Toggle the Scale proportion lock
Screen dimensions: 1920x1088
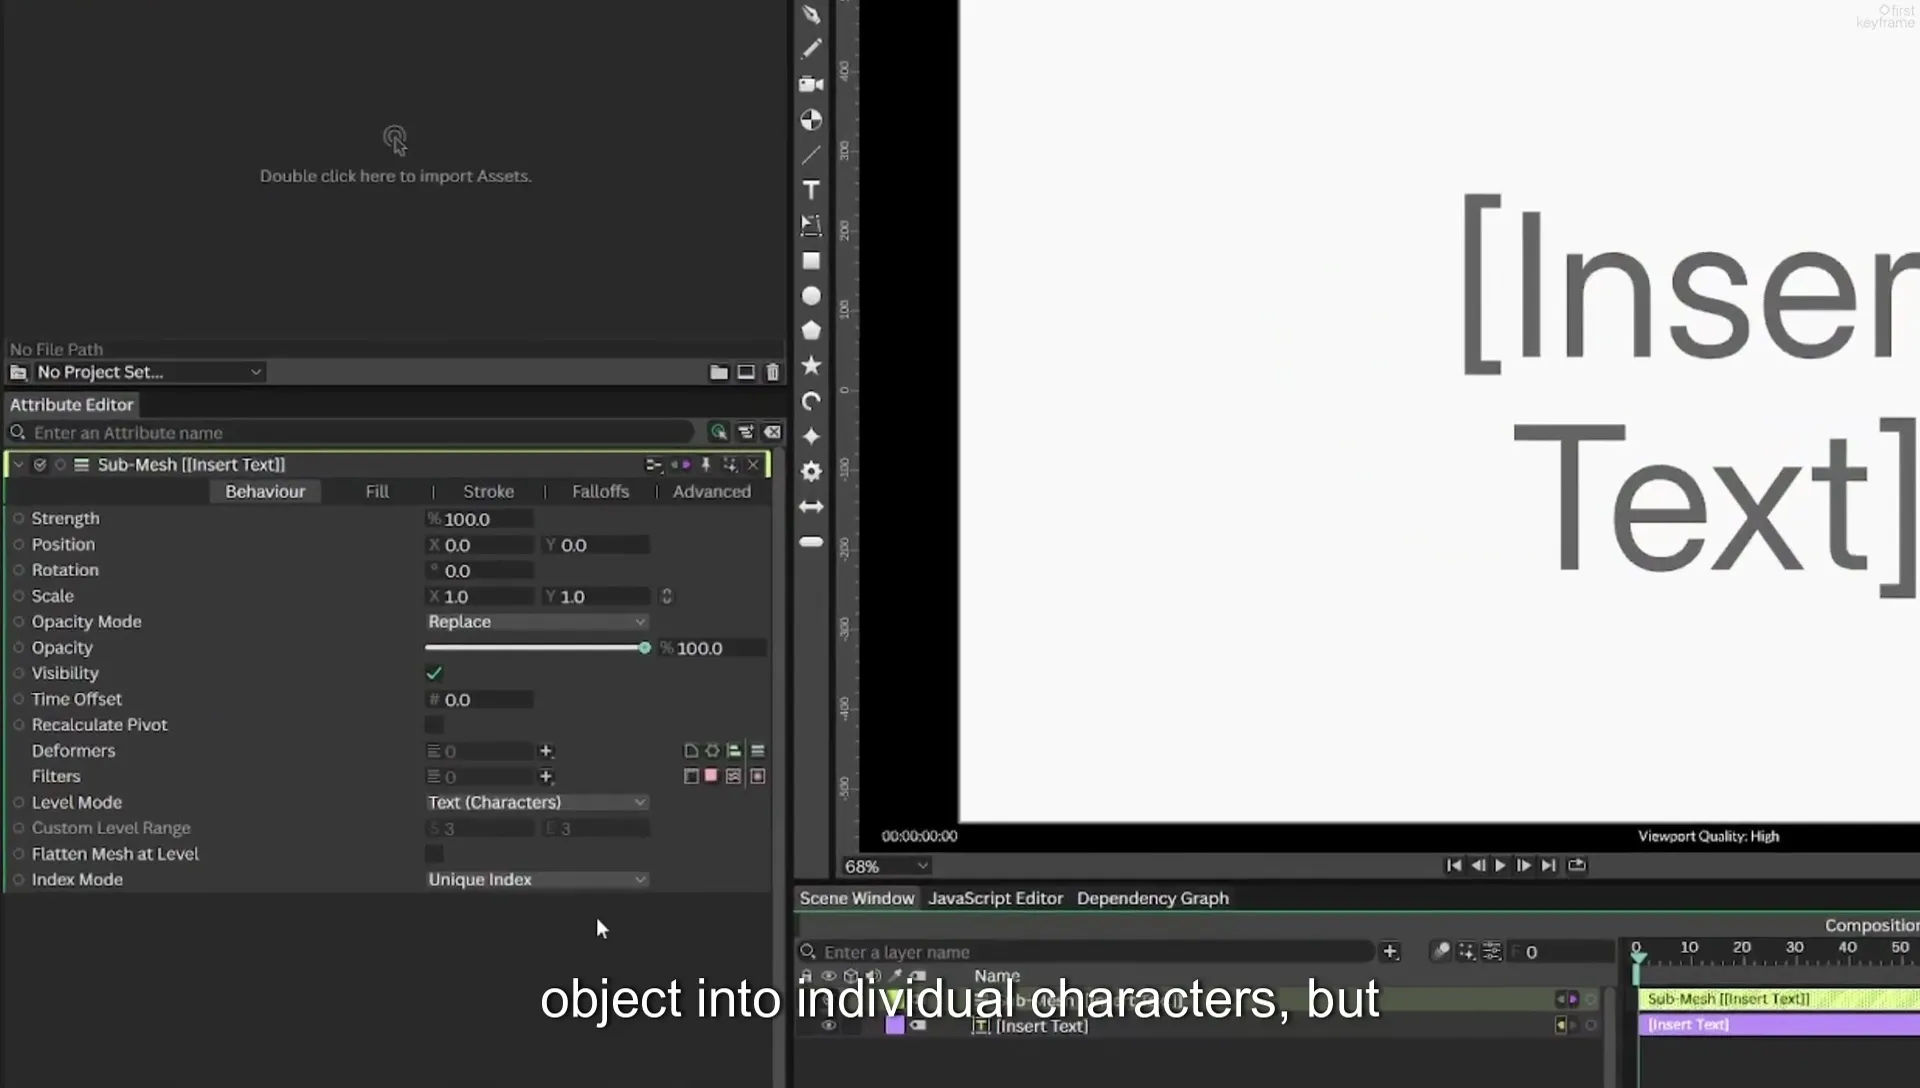coord(667,596)
